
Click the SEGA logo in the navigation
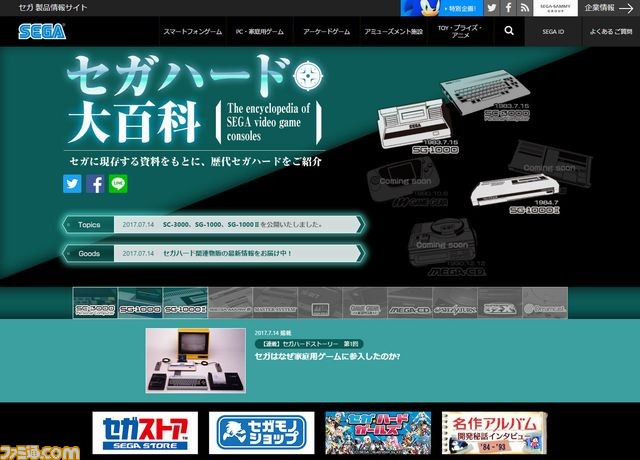pos(42,31)
